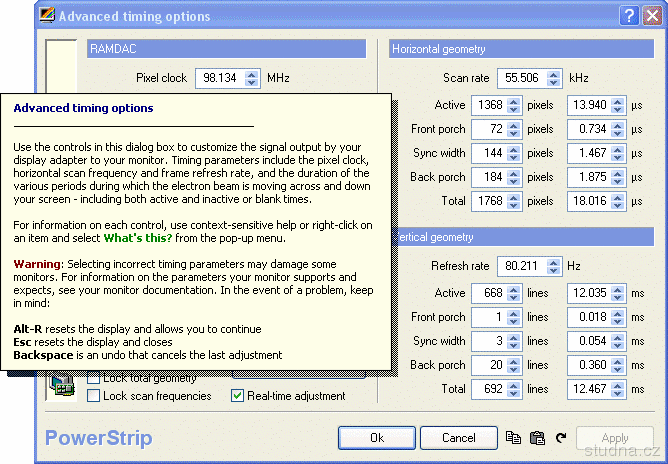Viewport: 668px width, 464px height.
Task: Click the copy timings to clipboard icon
Action: tap(513, 438)
